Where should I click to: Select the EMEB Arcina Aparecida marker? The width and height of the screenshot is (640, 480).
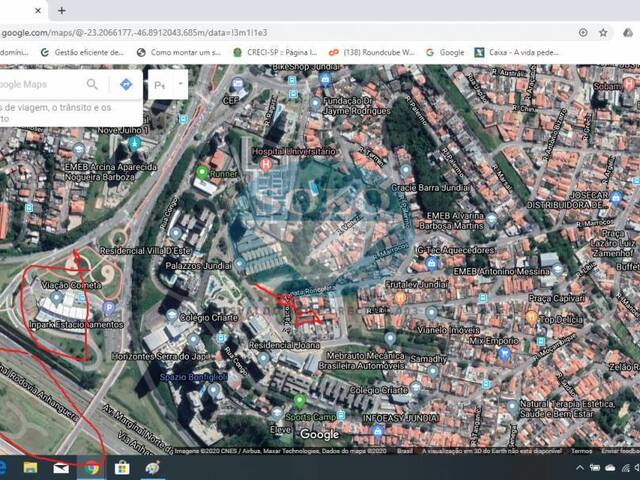click(79, 150)
